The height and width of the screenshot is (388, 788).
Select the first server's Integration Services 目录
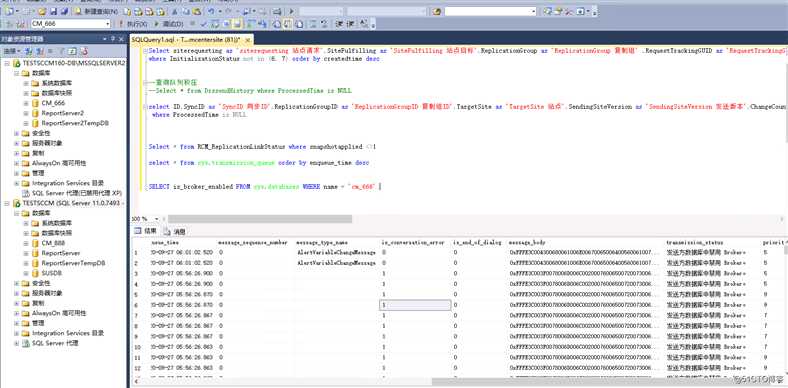tap(68, 183)
